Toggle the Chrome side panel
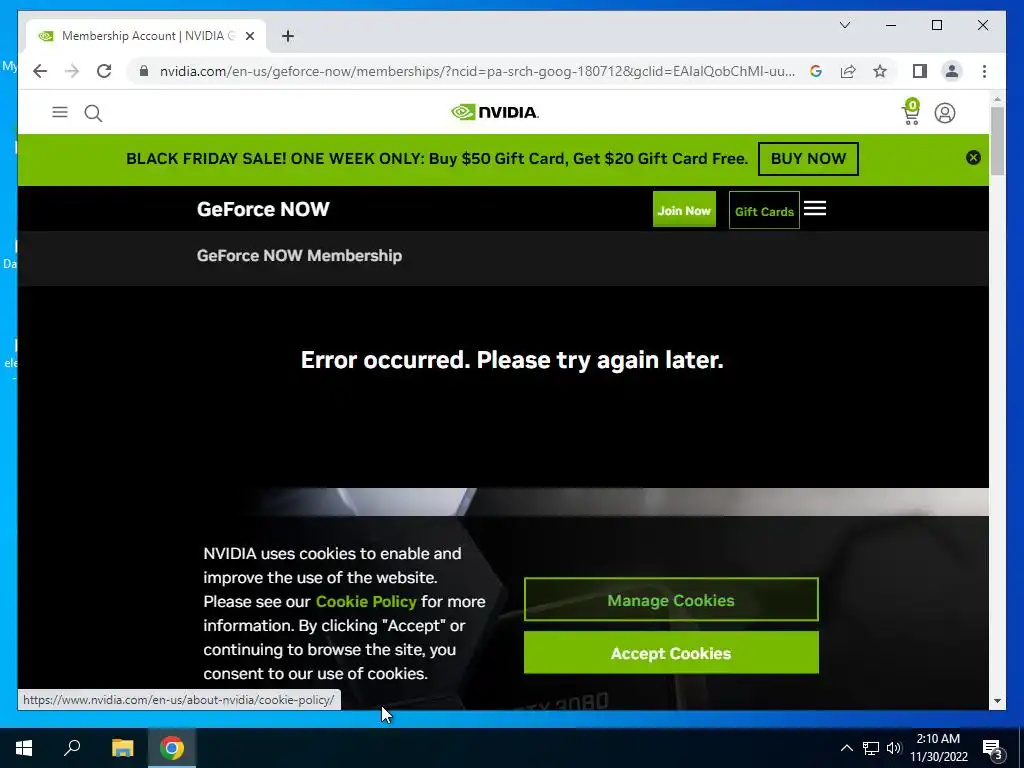This screenshot has height=768, width=1024. click(x=920, y=71)
